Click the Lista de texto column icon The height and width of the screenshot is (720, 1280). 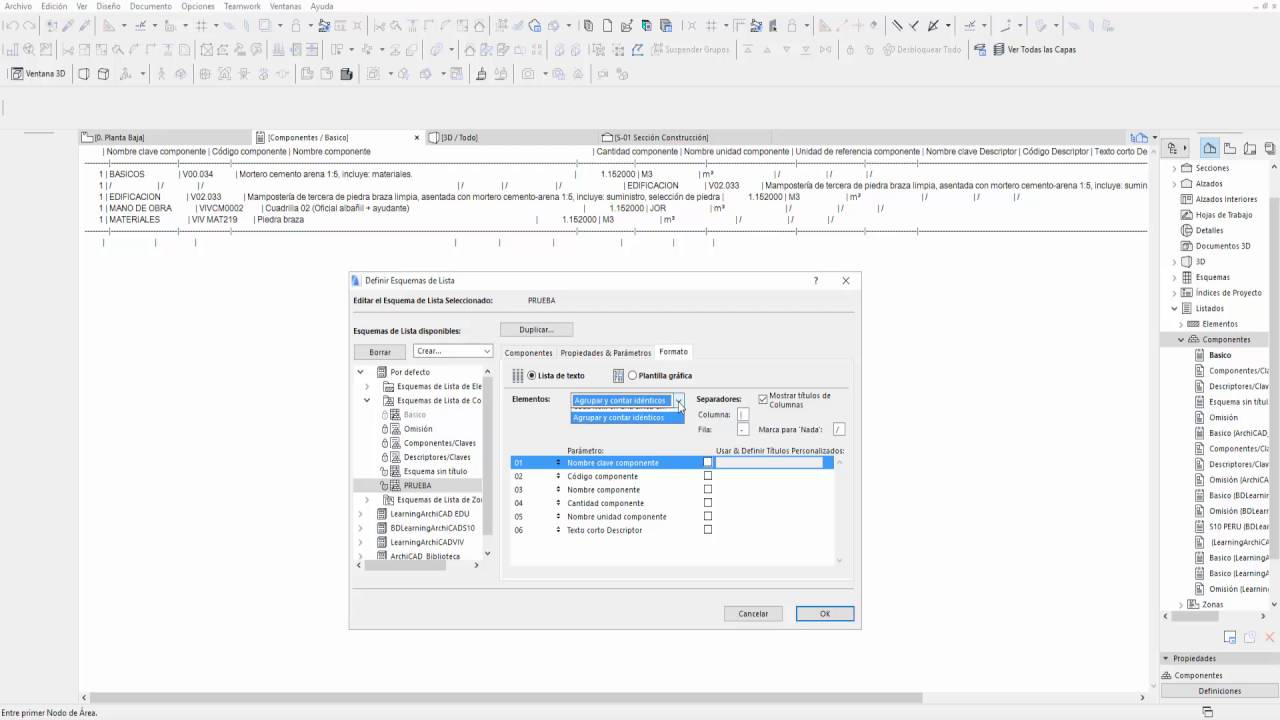tap(518, 376)
